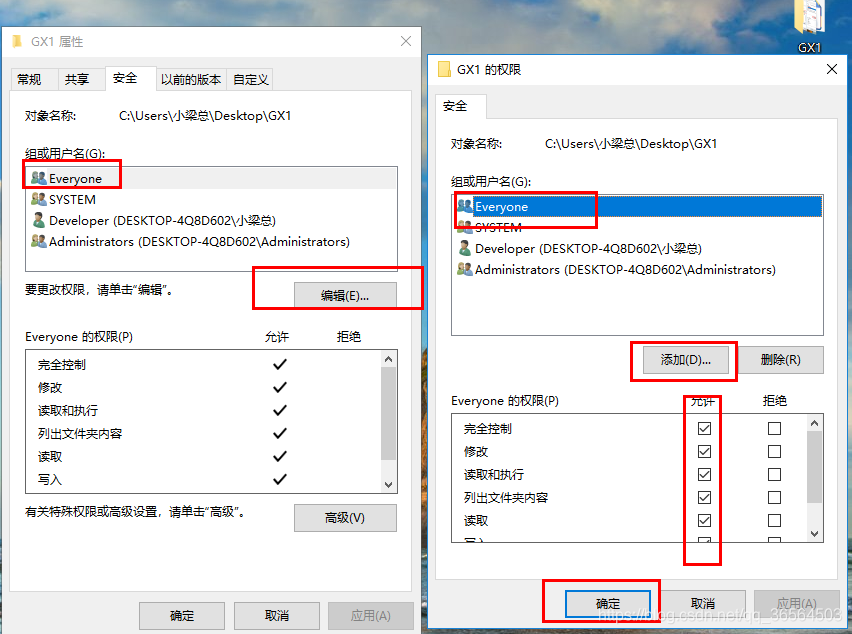Switch to 共享 tab
Image resolution: width=852 pixels, height=634 pixels.
click(77, 79)
